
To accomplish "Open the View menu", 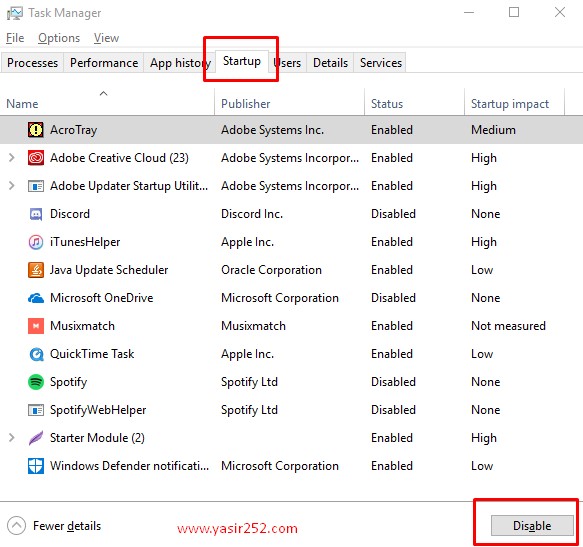I will tap(106, 38).
